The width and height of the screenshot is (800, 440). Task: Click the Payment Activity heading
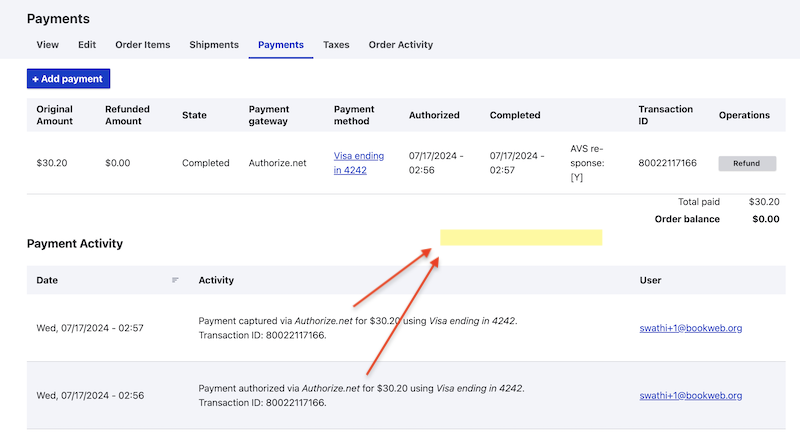coord(74,243)
